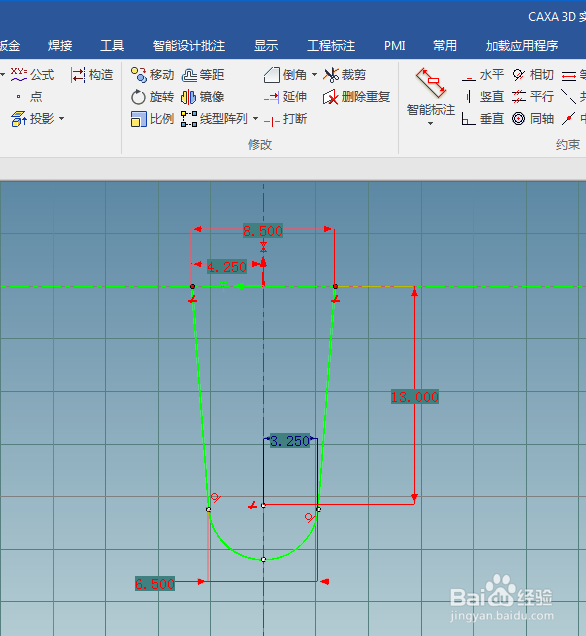
Task: Select the 3.250 dimension value
Action: point(290,441)
